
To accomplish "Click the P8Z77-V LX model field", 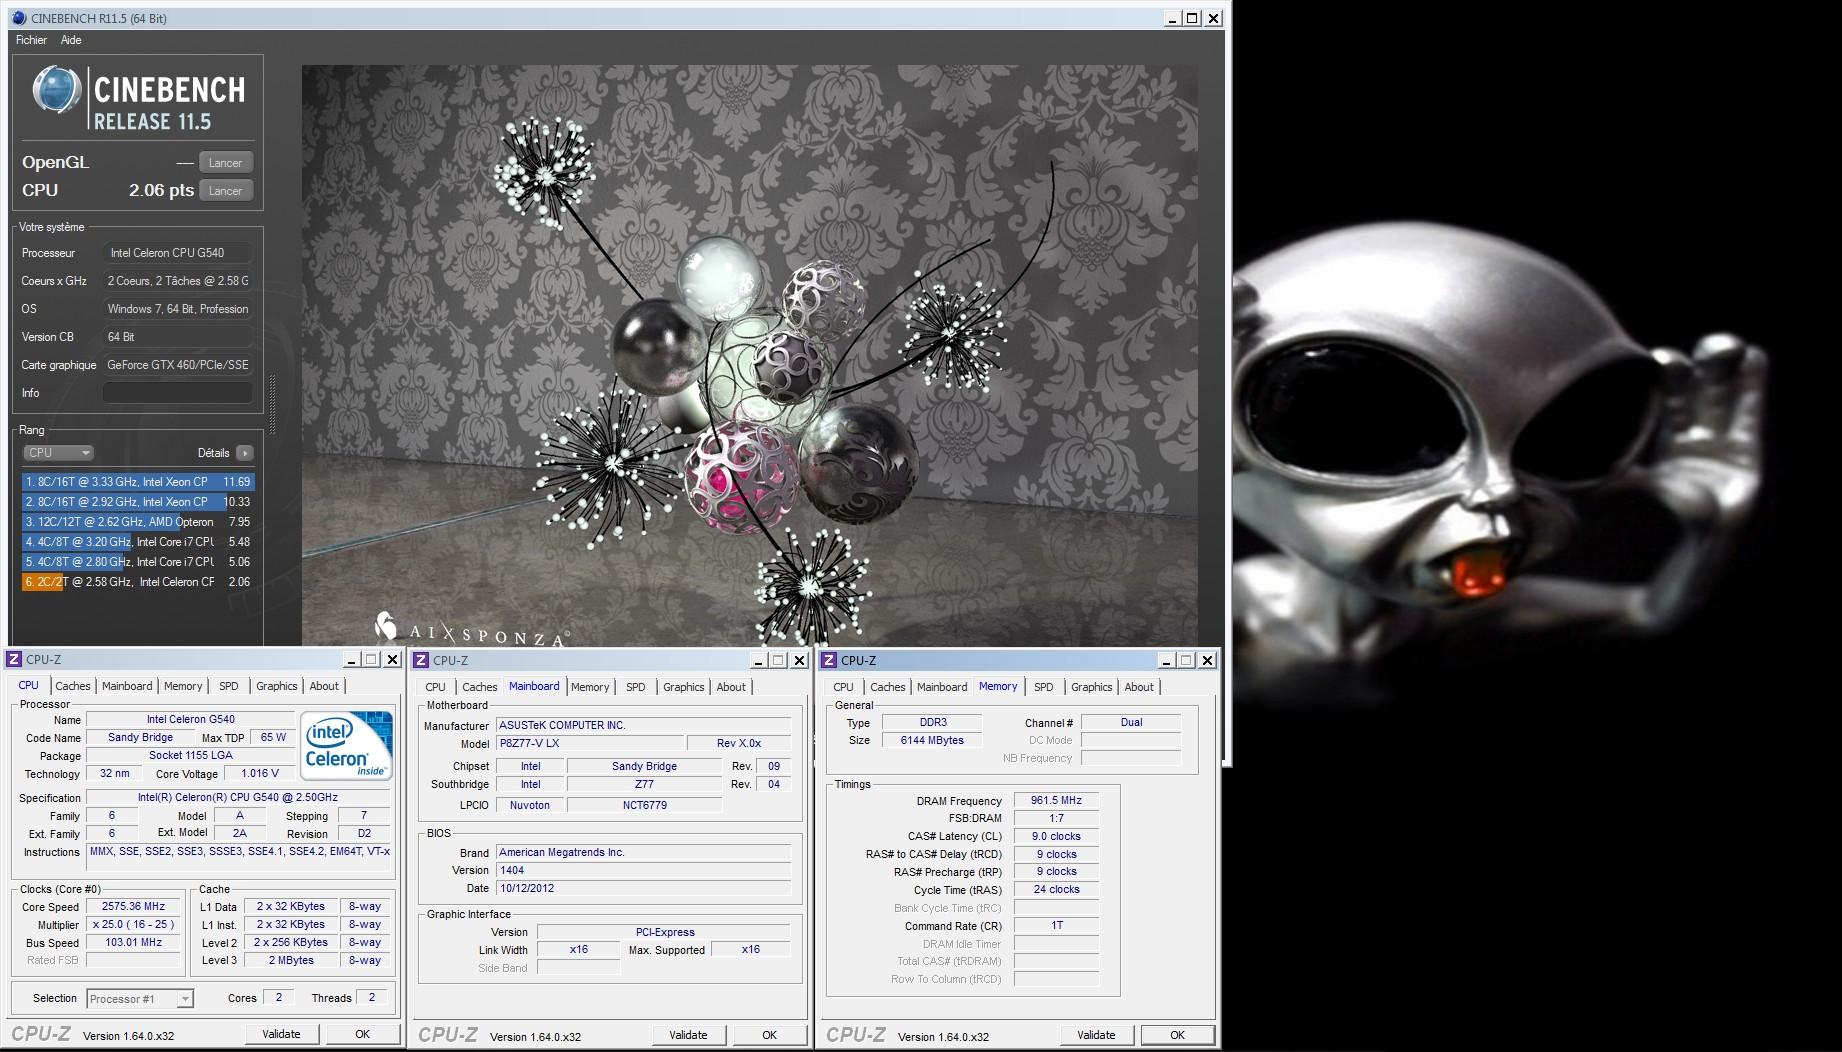I will [x=591, y=743].
